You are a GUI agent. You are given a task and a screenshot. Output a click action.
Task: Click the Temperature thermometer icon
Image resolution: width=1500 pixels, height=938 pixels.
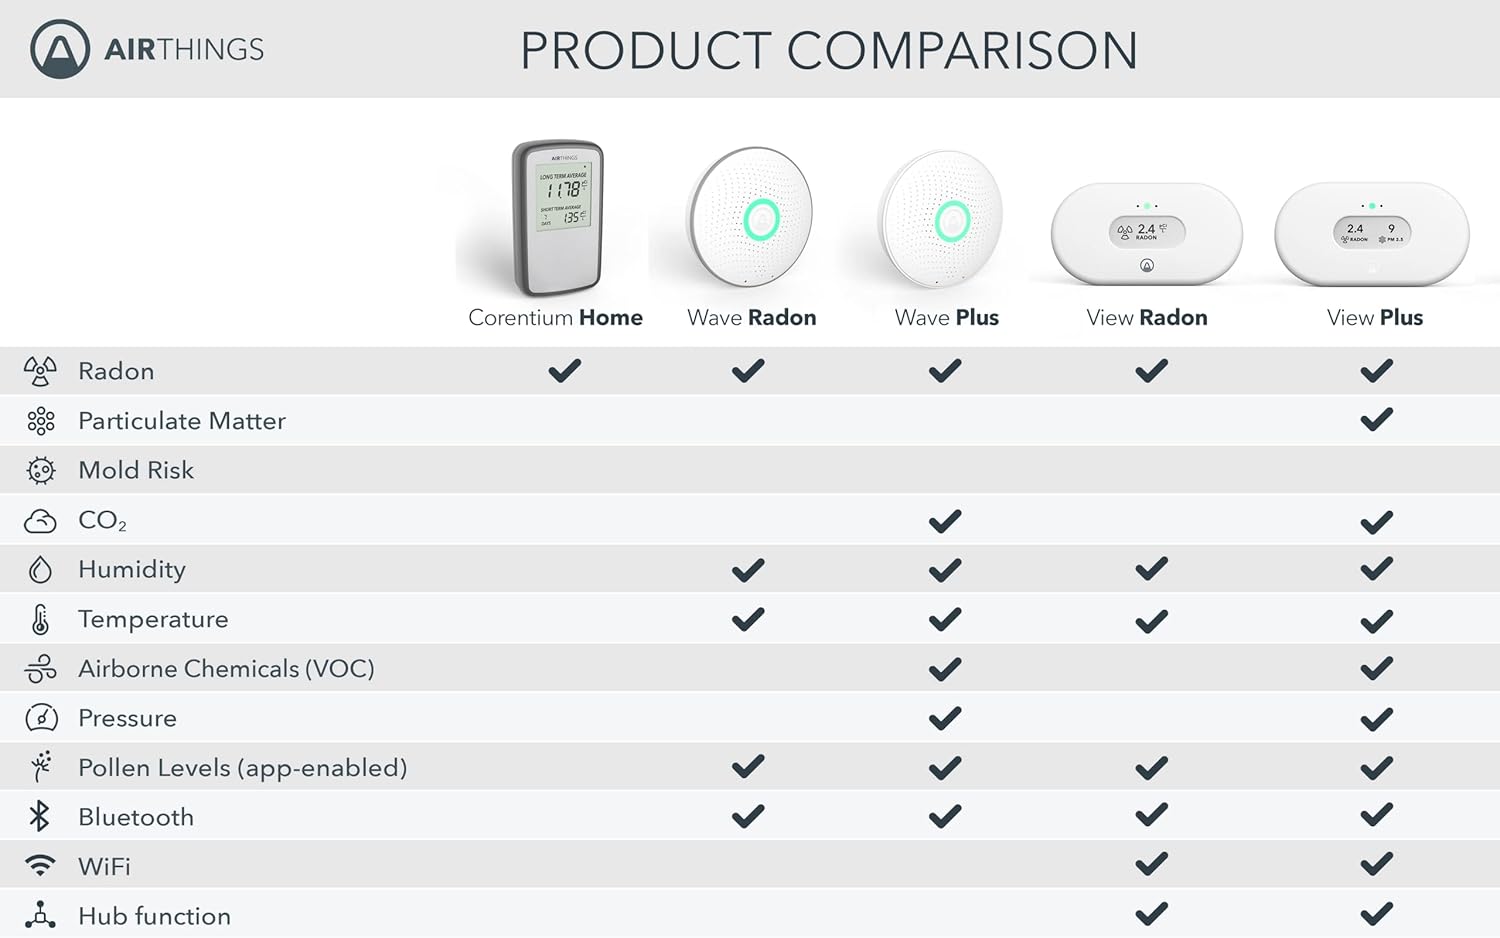40,620
